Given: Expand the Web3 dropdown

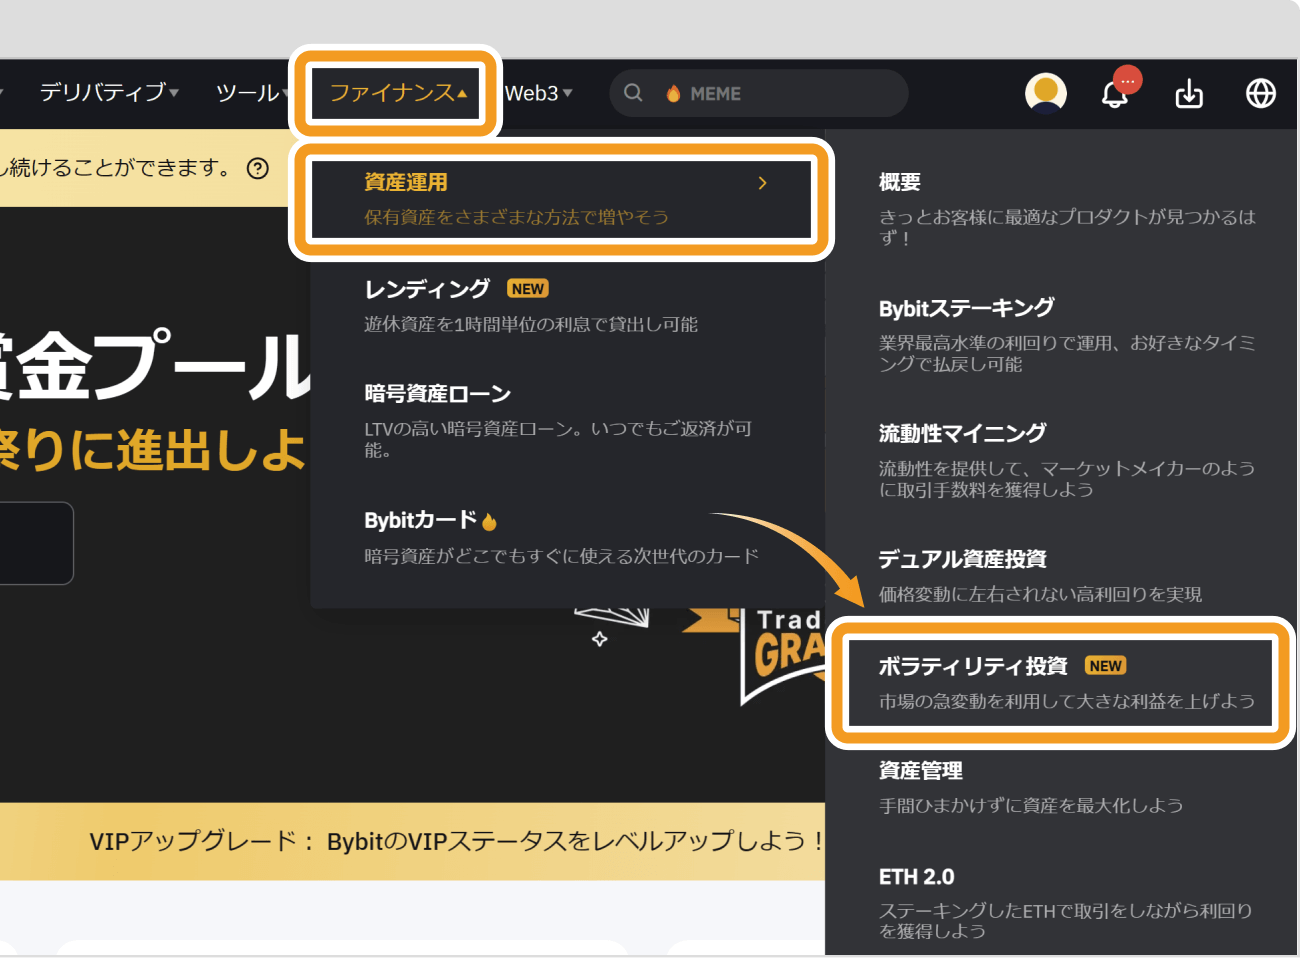Looking at the screenshot, I should [x=538, y=93].
